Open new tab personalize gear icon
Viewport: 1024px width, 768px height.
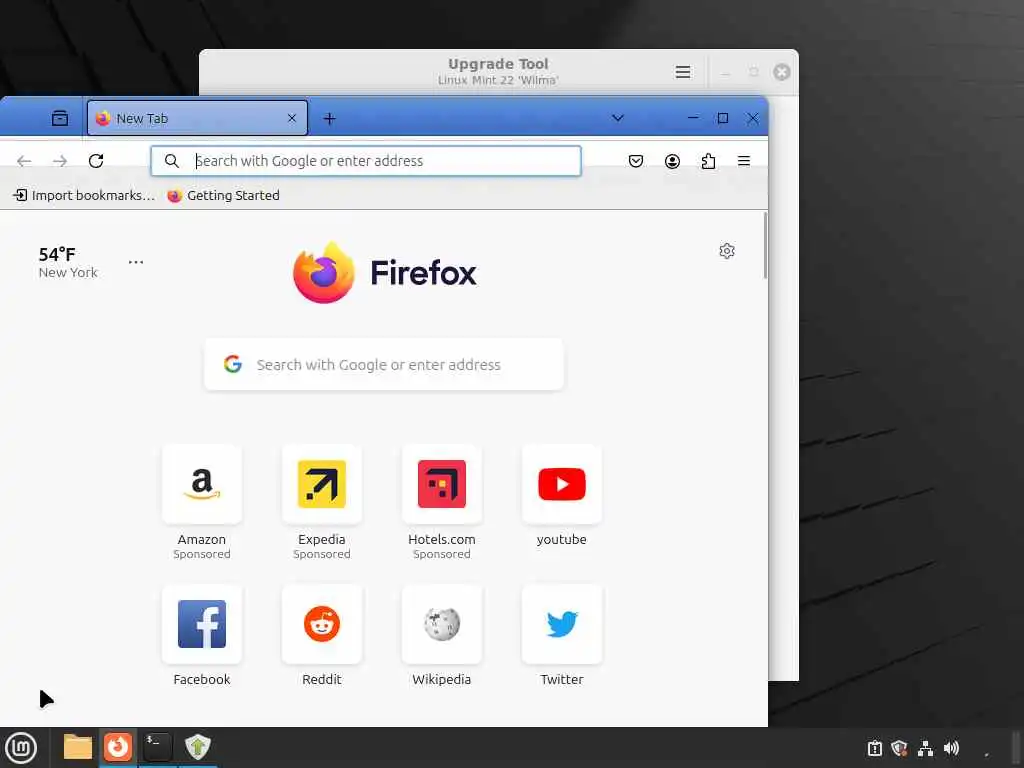pos(727,251)
